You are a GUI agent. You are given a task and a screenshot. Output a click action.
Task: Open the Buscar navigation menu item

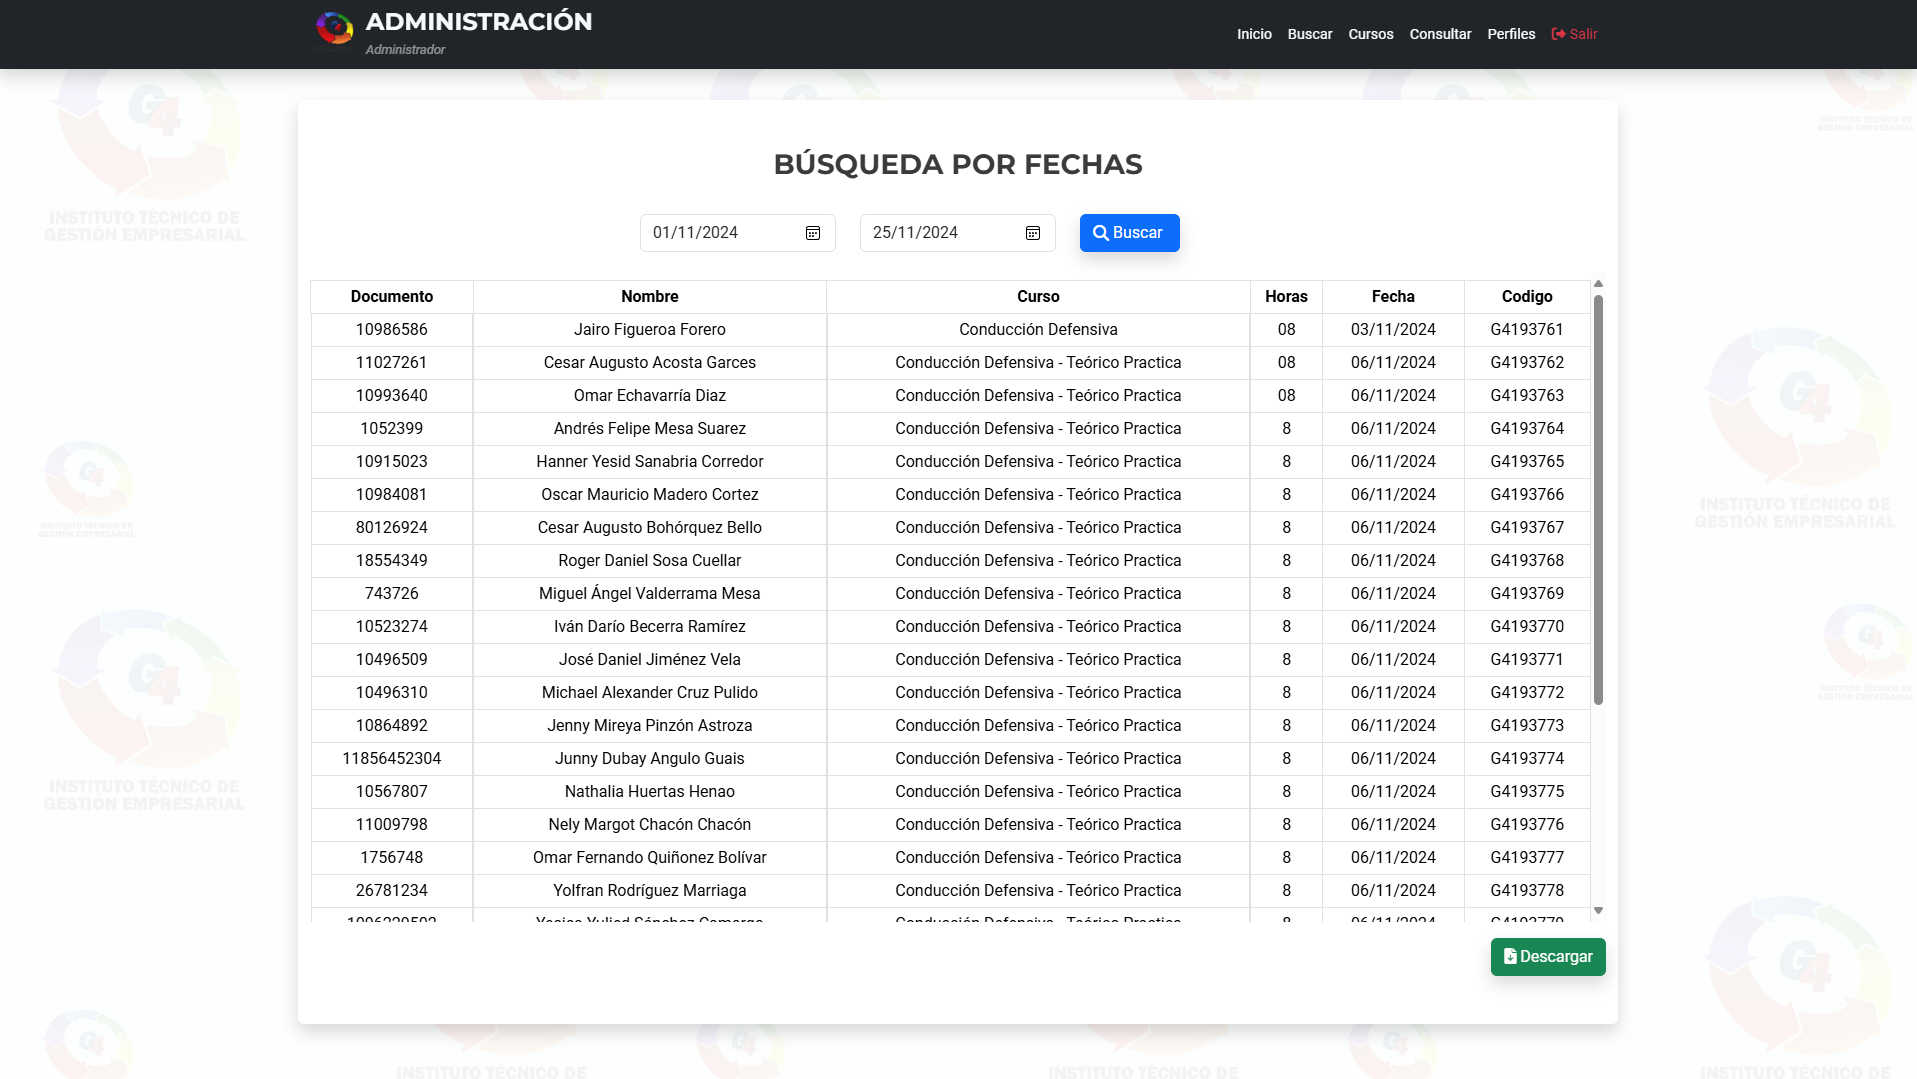pyautogui.click(x=1310, y=34)
